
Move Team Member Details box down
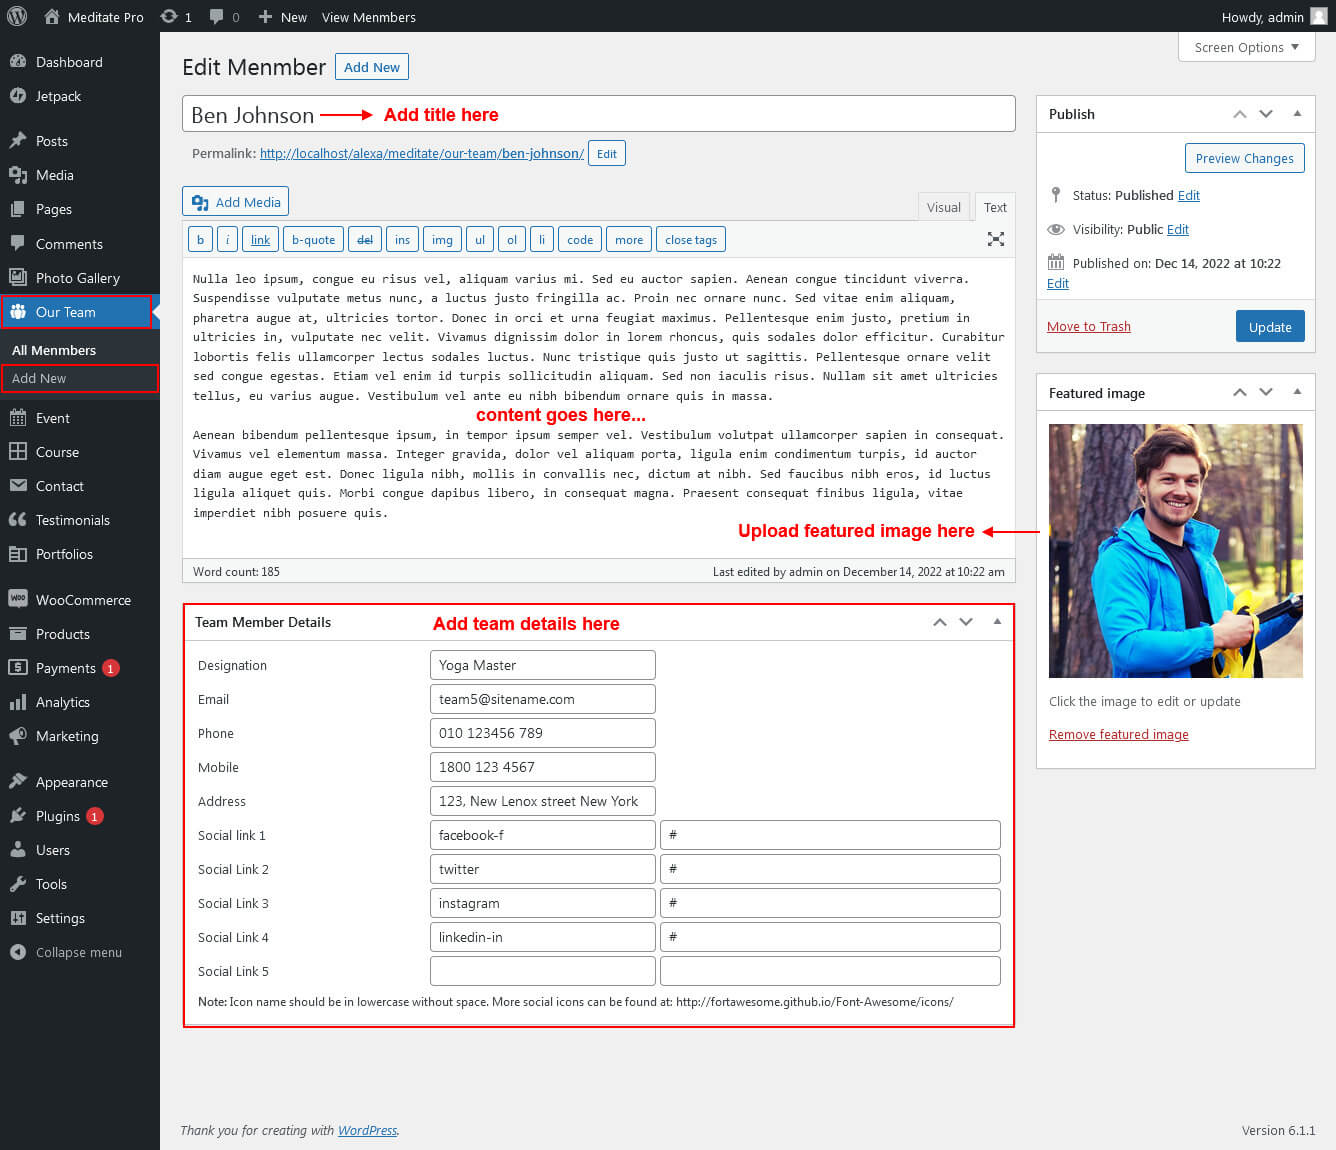966,622
